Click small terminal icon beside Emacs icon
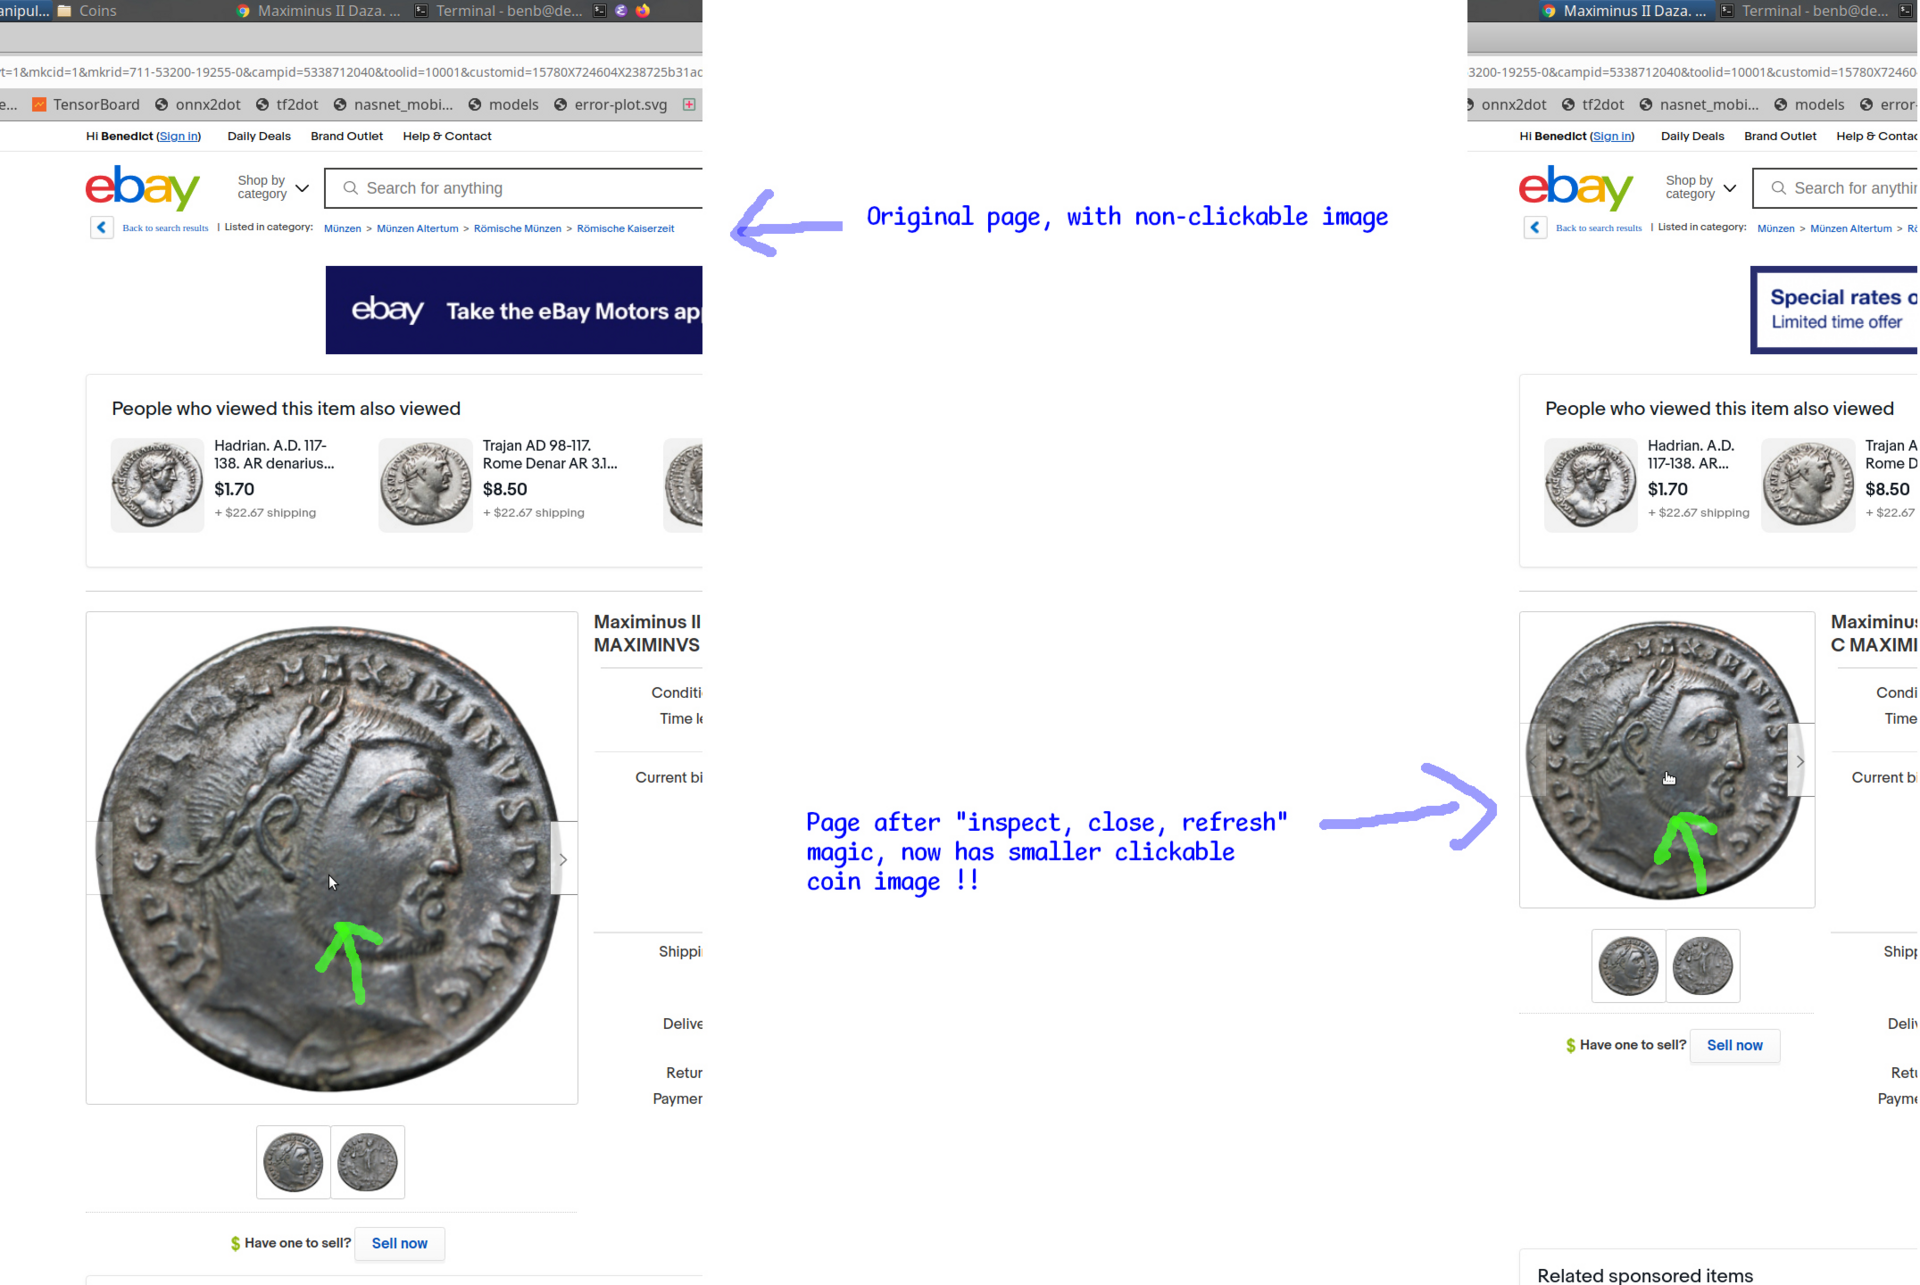 click(x=599, y=11)
